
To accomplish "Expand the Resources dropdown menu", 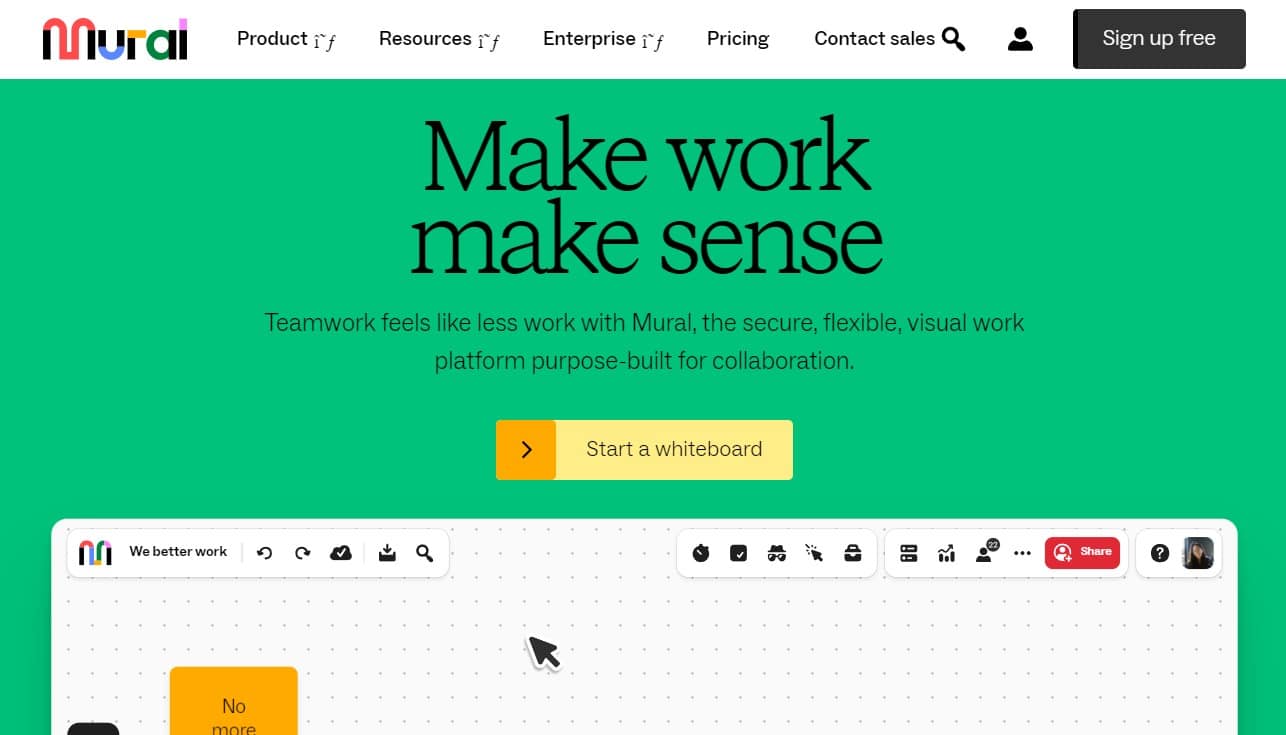I will tap(439, 39).
